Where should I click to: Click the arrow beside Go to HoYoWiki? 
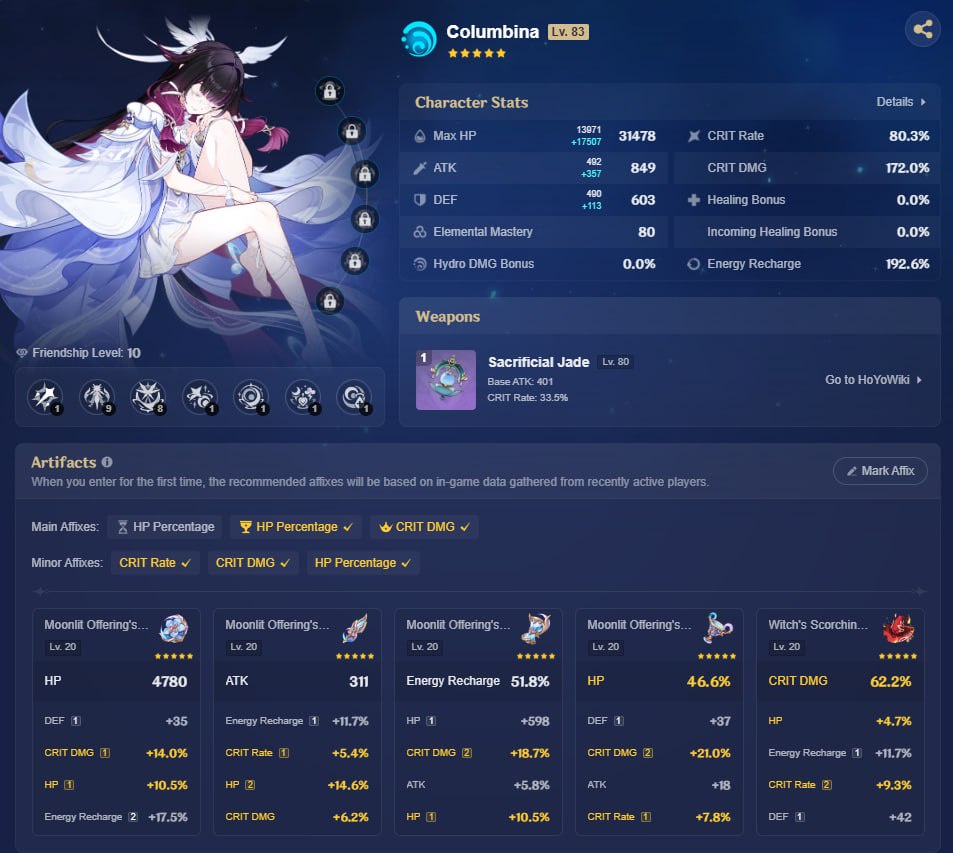pos(919,380)
